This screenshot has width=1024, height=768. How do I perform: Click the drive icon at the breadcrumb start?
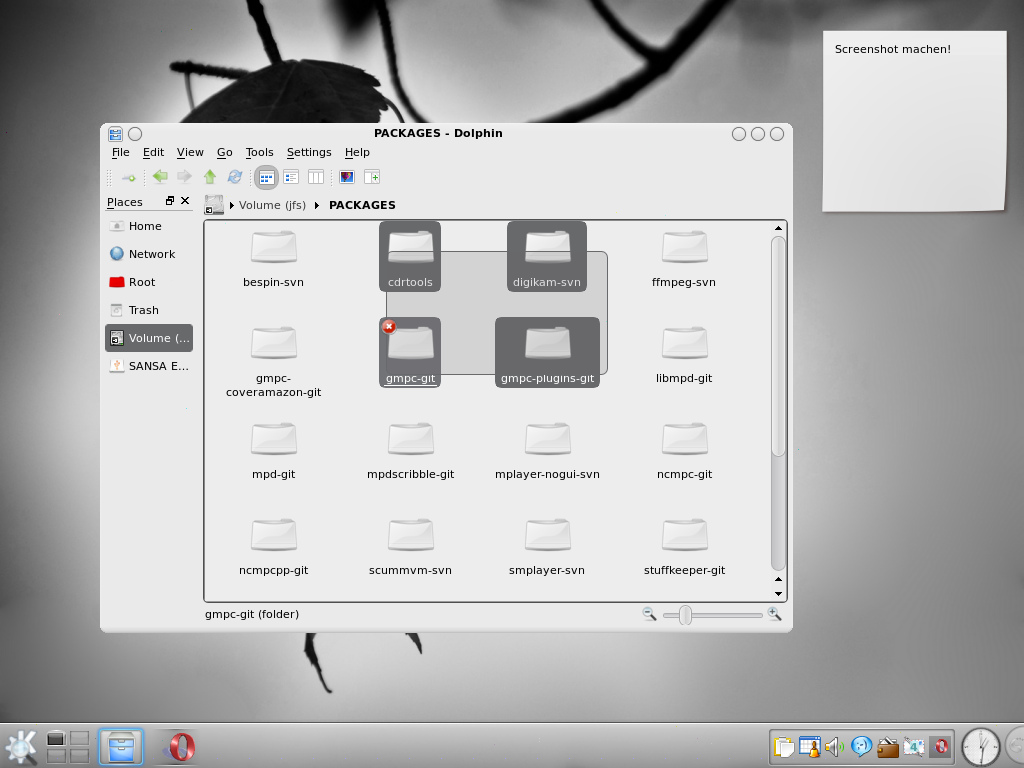214,205
